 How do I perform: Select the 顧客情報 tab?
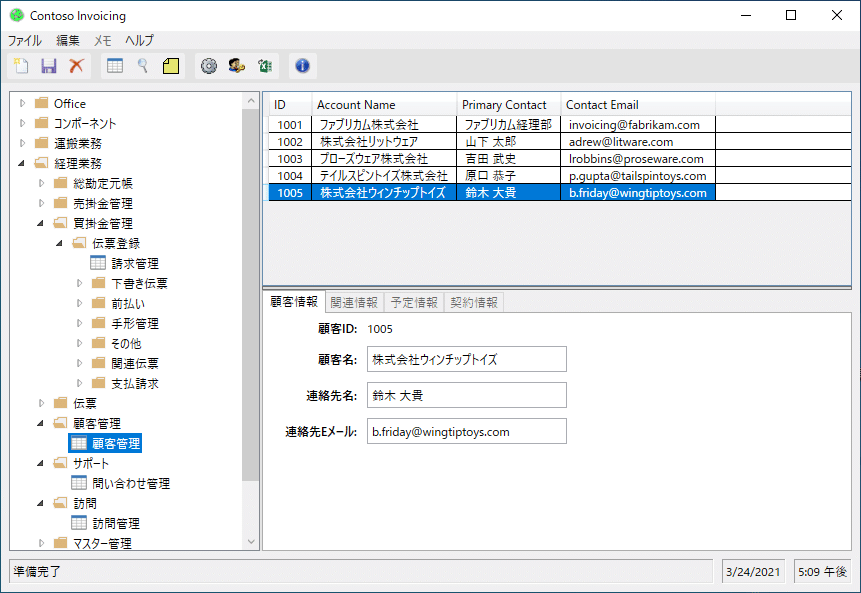pos(294,301)
